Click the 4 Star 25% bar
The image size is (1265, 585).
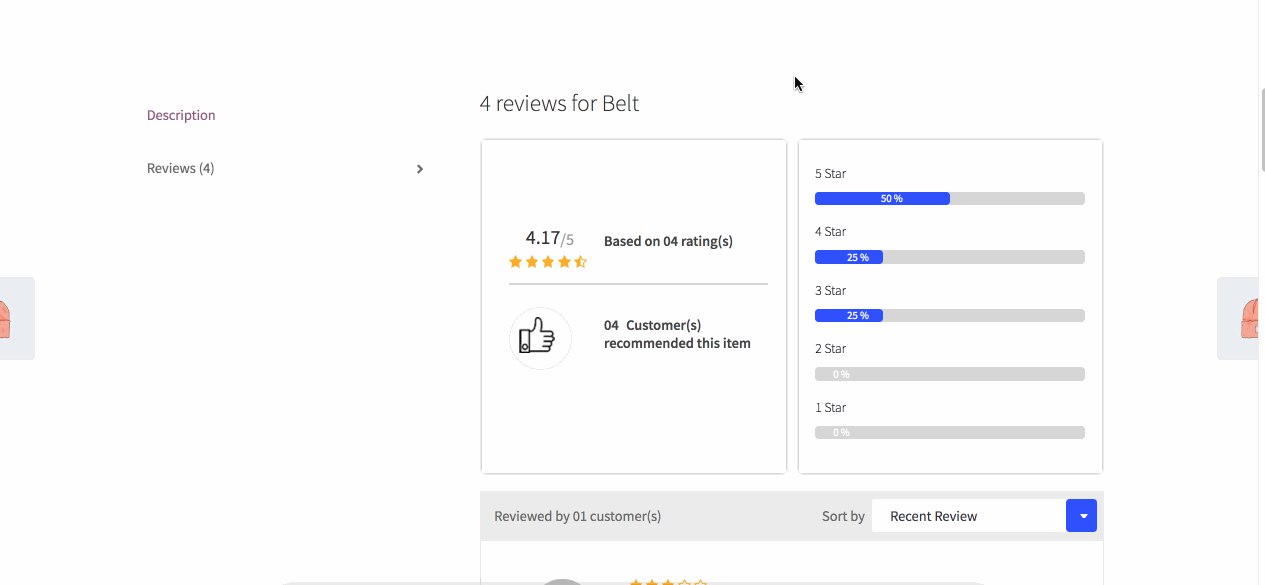pos(949,257)
